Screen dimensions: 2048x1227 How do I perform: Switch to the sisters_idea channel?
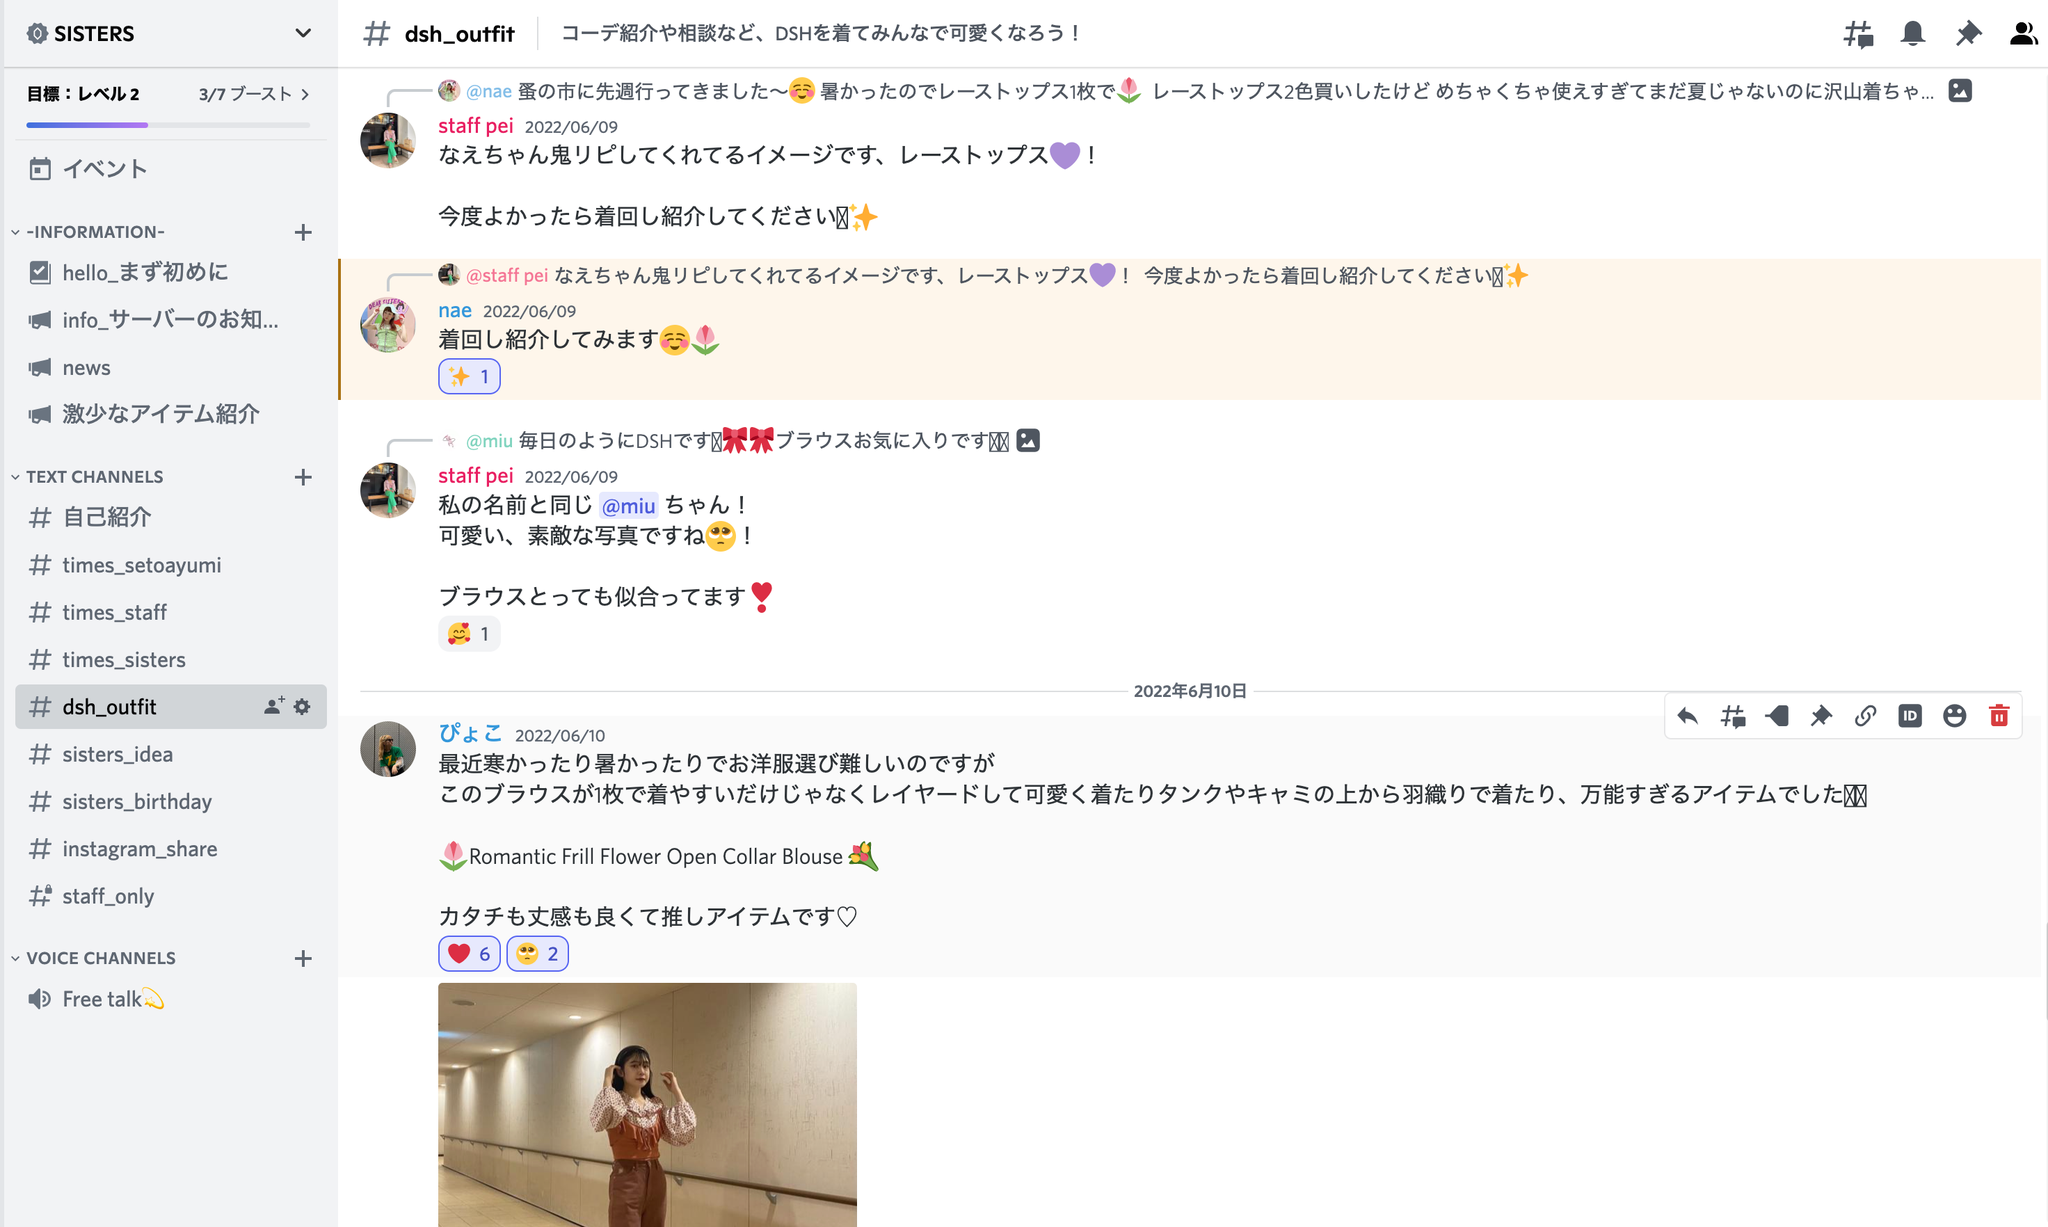tap(171, 754)
